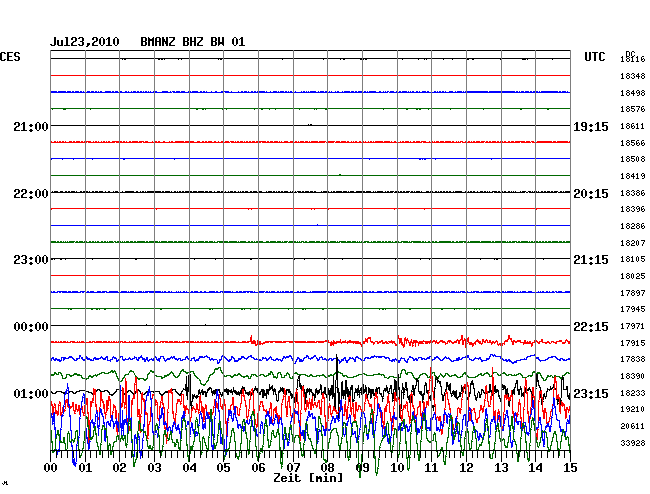
Task: Pick the DC offset value 17945
Action: point(633,309)
